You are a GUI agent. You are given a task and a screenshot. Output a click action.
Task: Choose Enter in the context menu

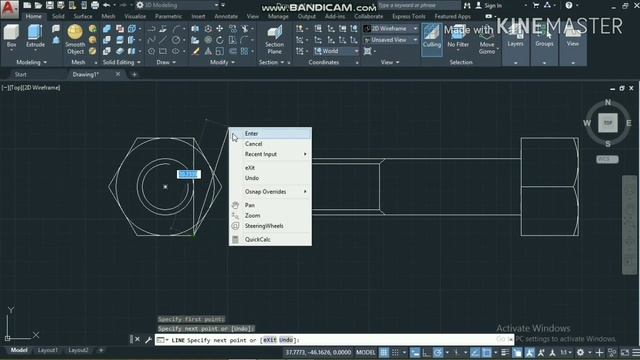(270, 133)
